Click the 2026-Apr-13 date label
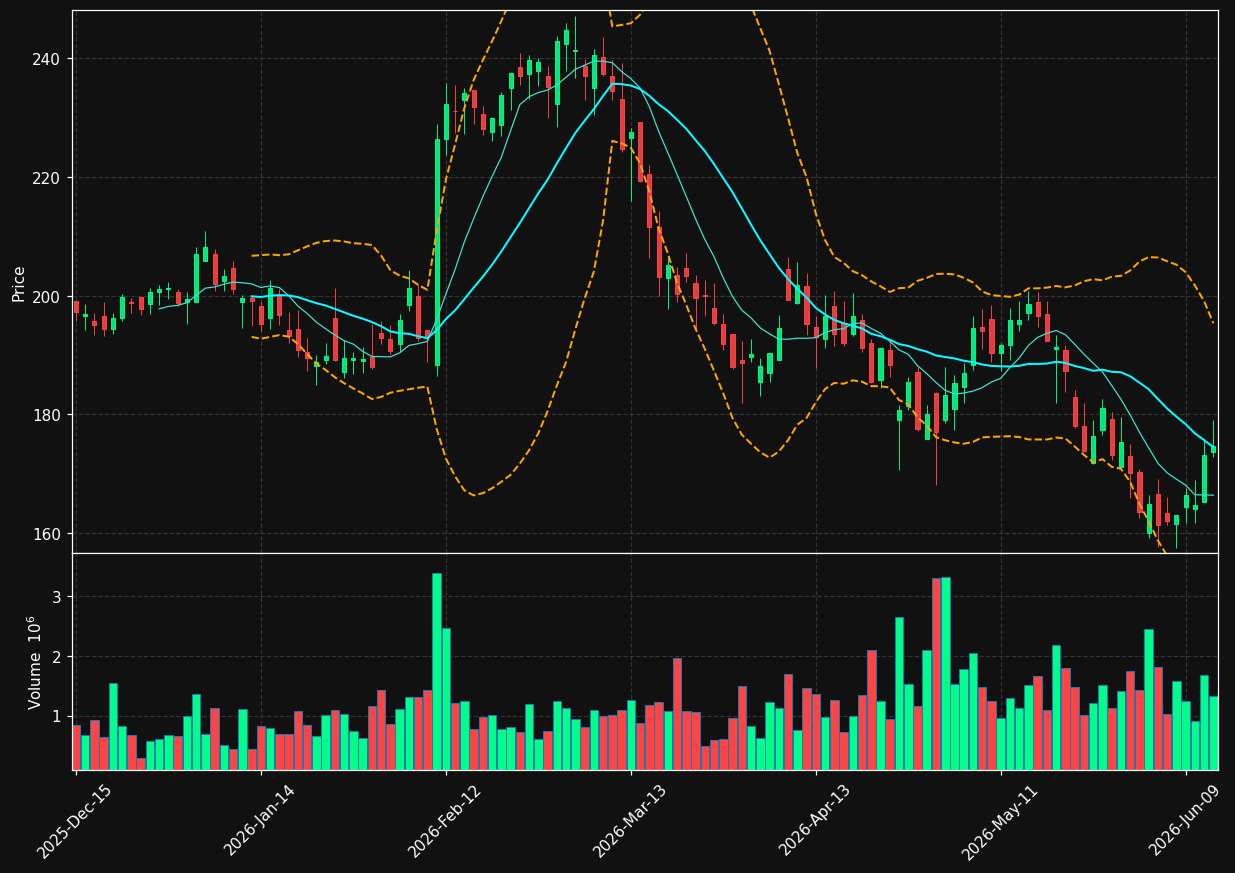This screenshot has height=873, width=1235. 815,820
